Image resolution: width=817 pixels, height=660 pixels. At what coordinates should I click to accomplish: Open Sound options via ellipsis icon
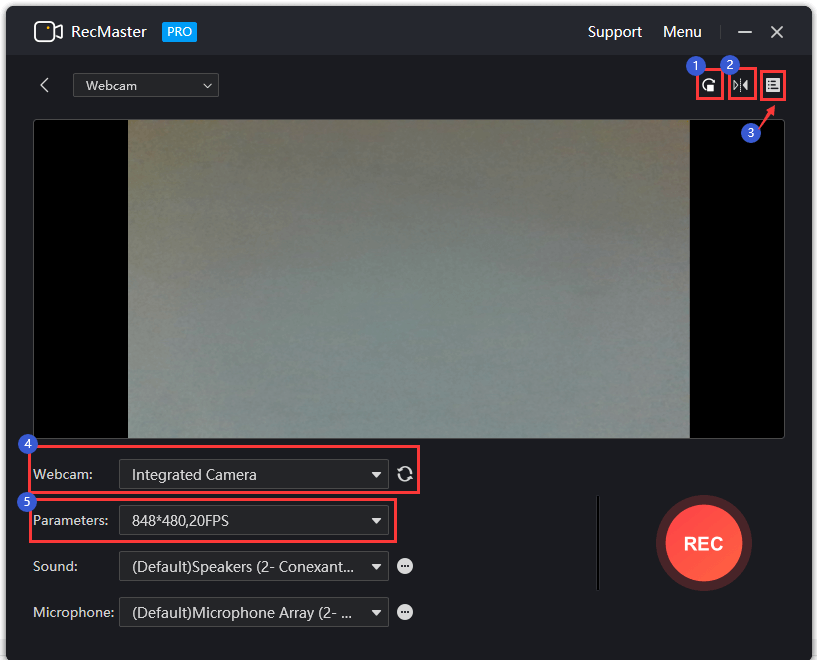tap(405, 566)
